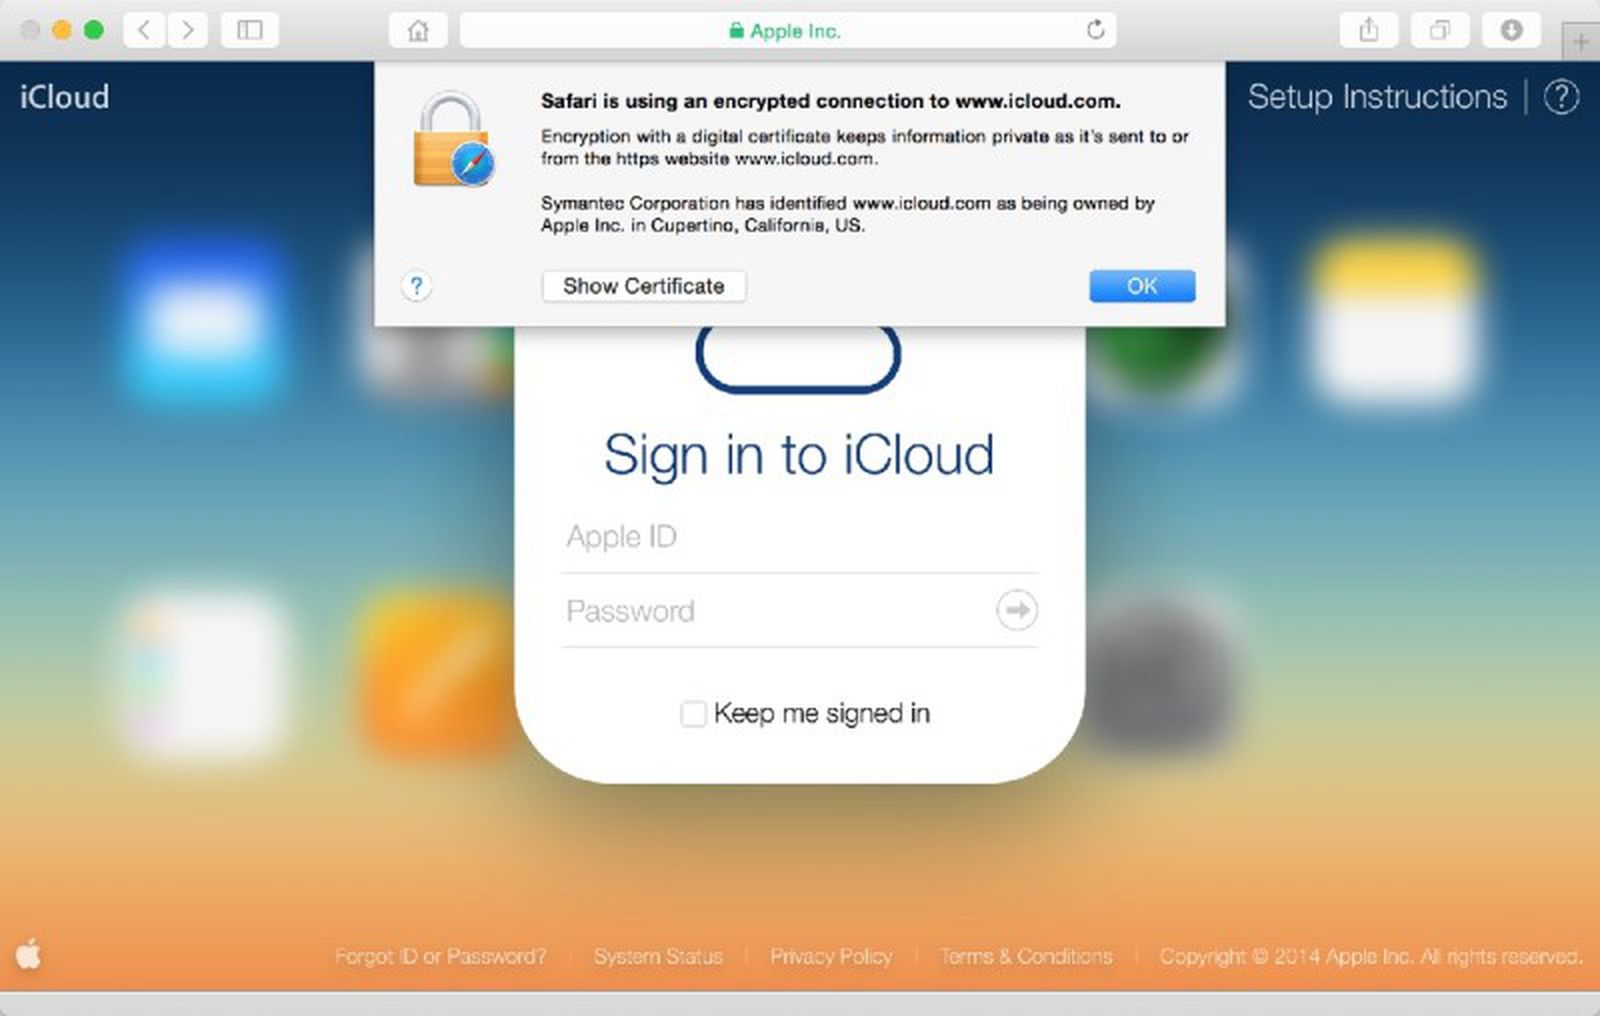Click the iCloud label in the top bar

(x=63, y=97)
